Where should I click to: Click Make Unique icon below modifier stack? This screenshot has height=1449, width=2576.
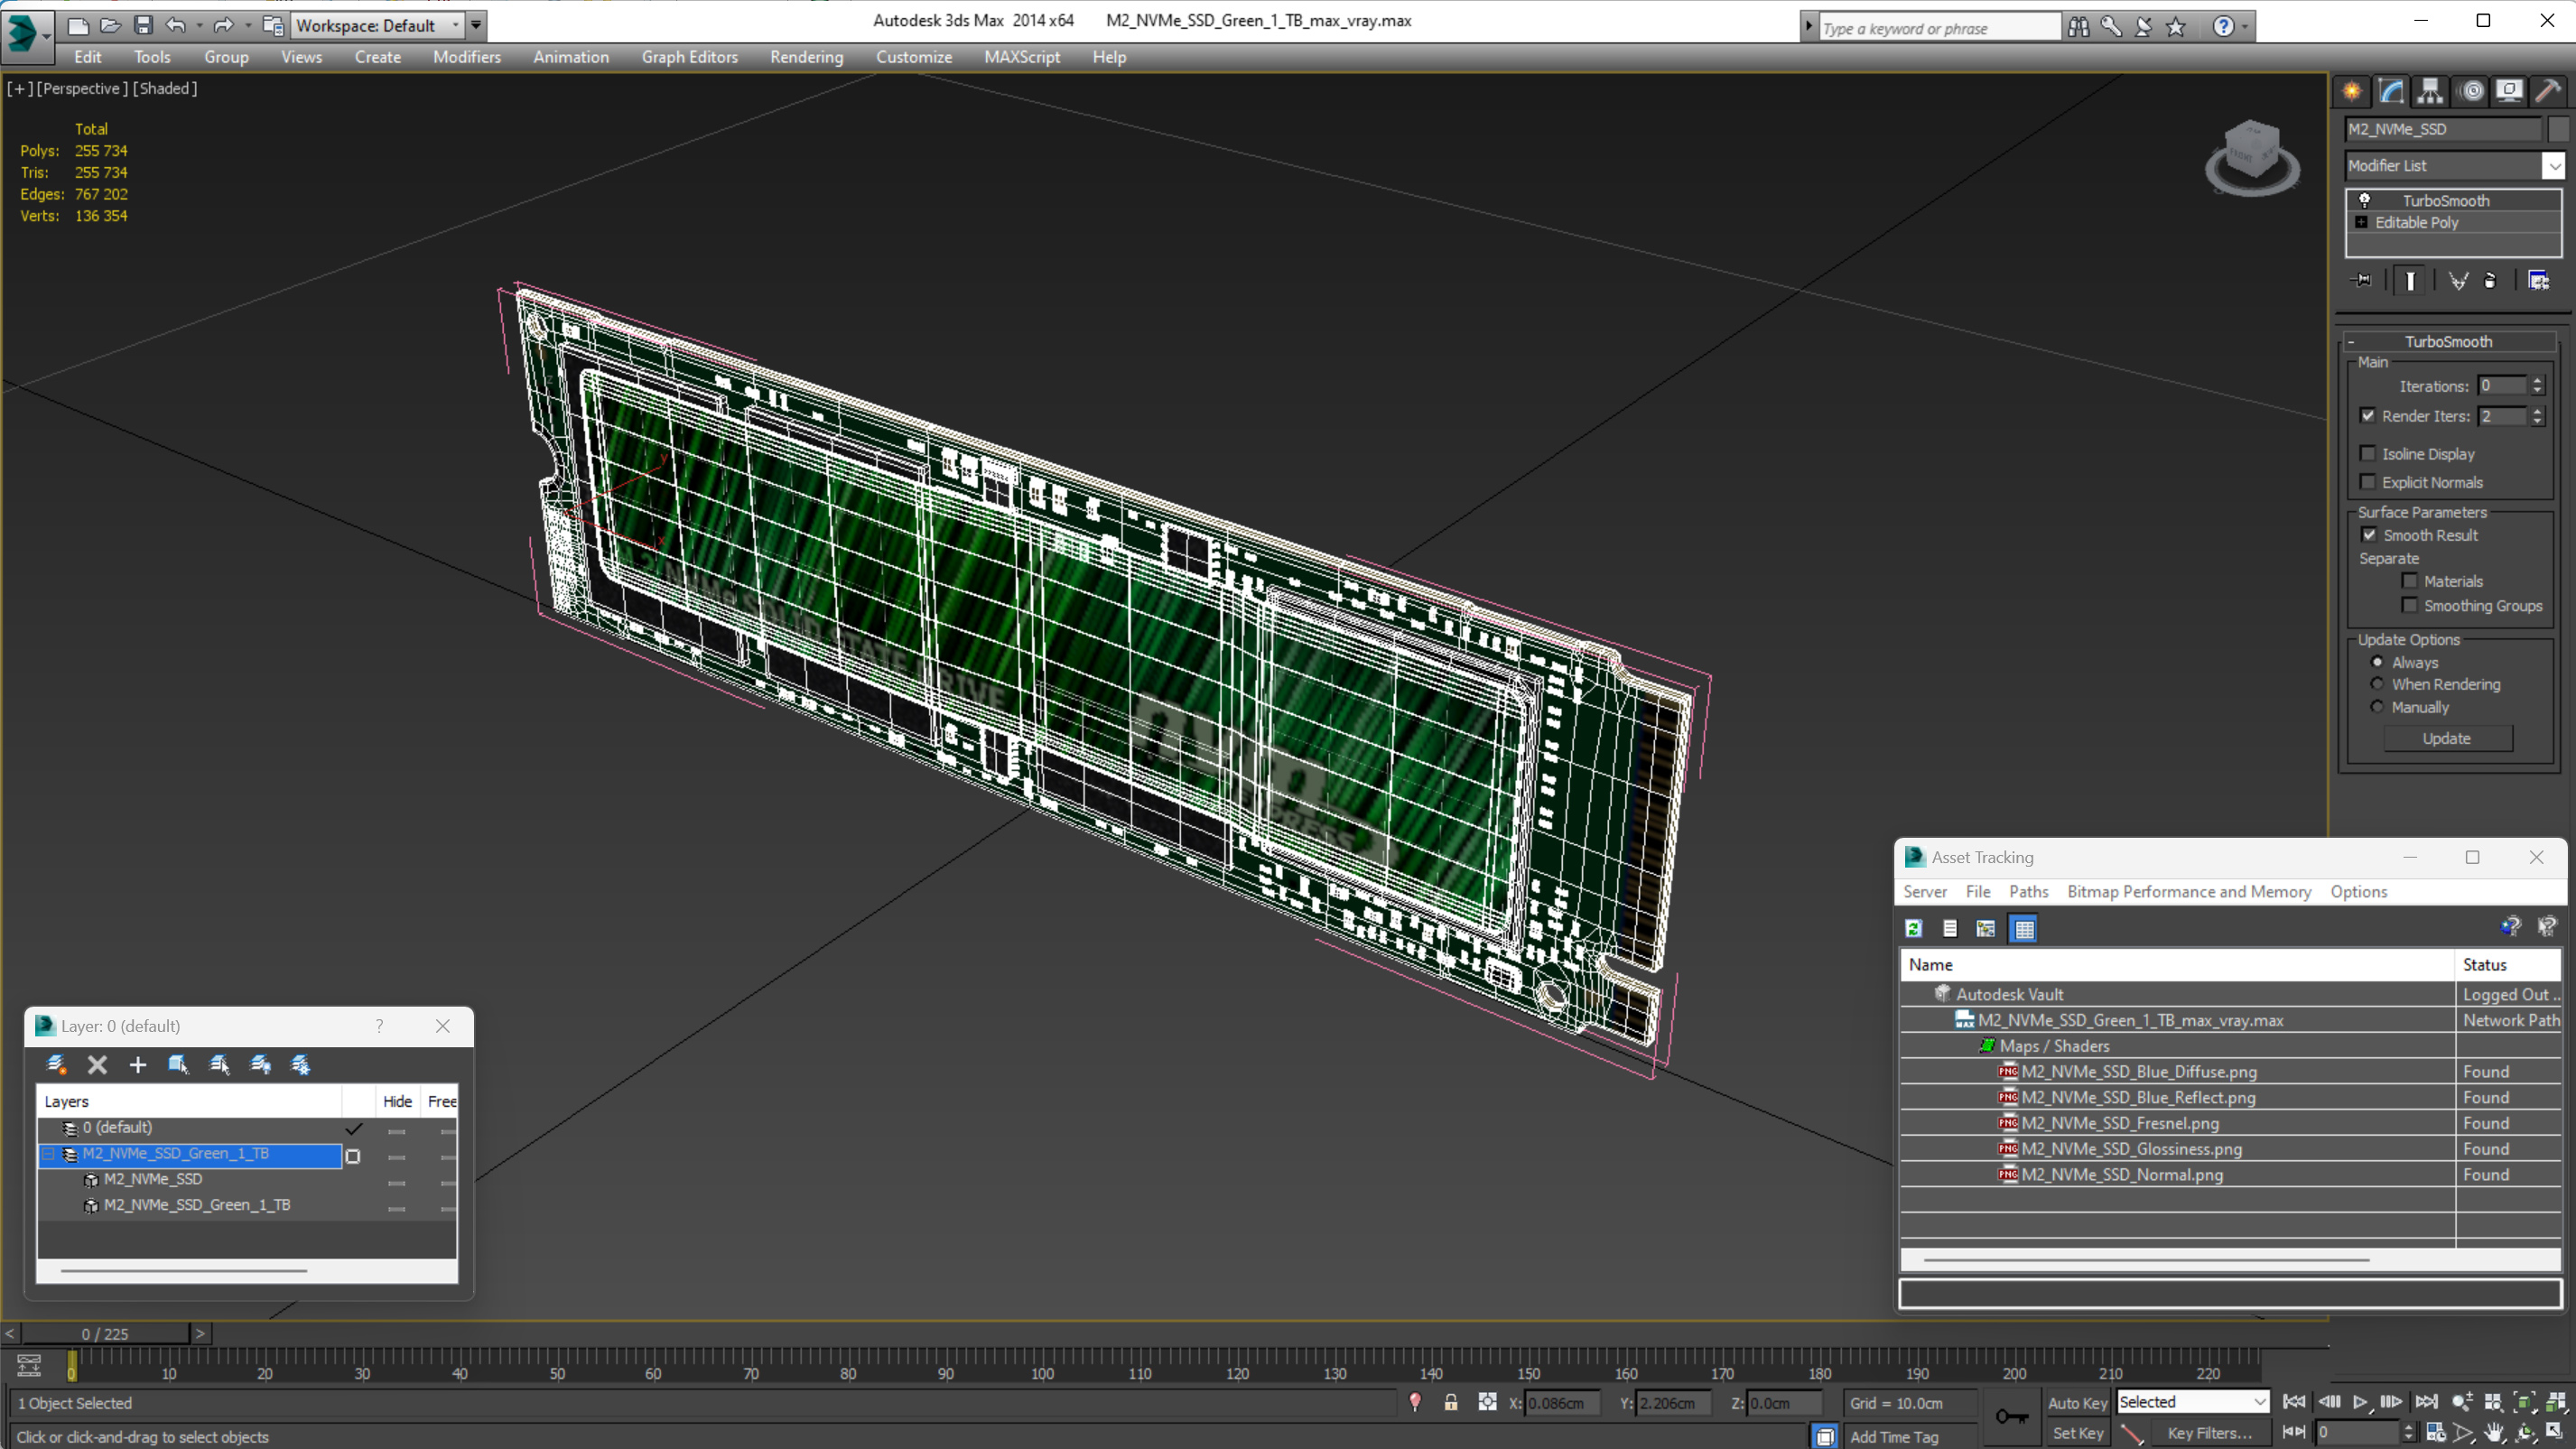pyautogui.click(x=2458, y=281)
